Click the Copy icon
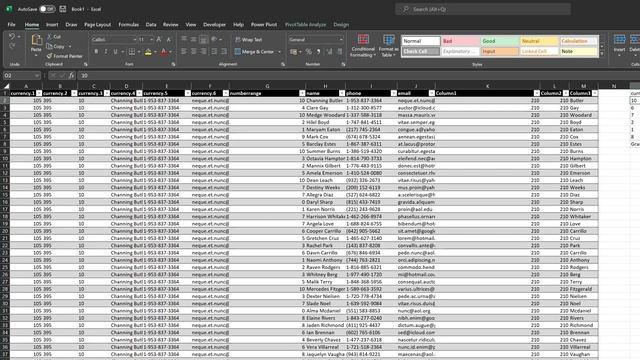Image resolution: width=640 pixels, height=360 pixels. coord(49,46)
